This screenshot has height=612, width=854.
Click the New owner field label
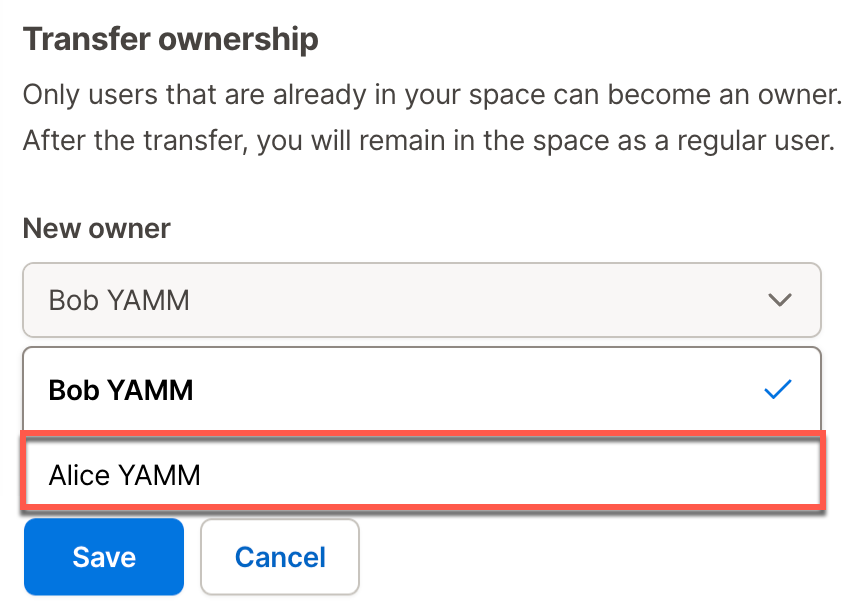tap(96, 228)
